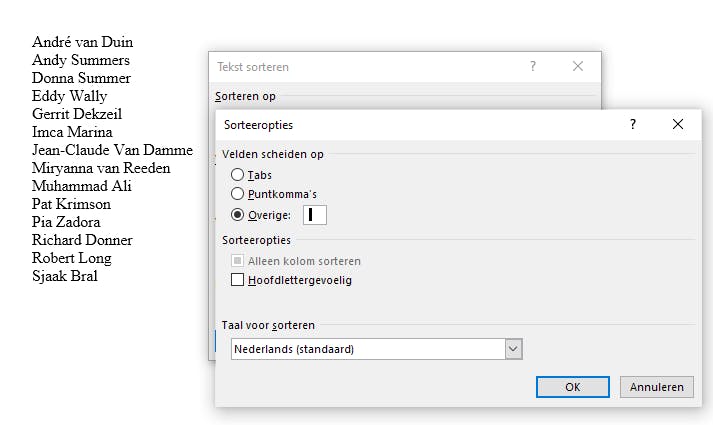Select the Tabs radio button

click(238, 174)
